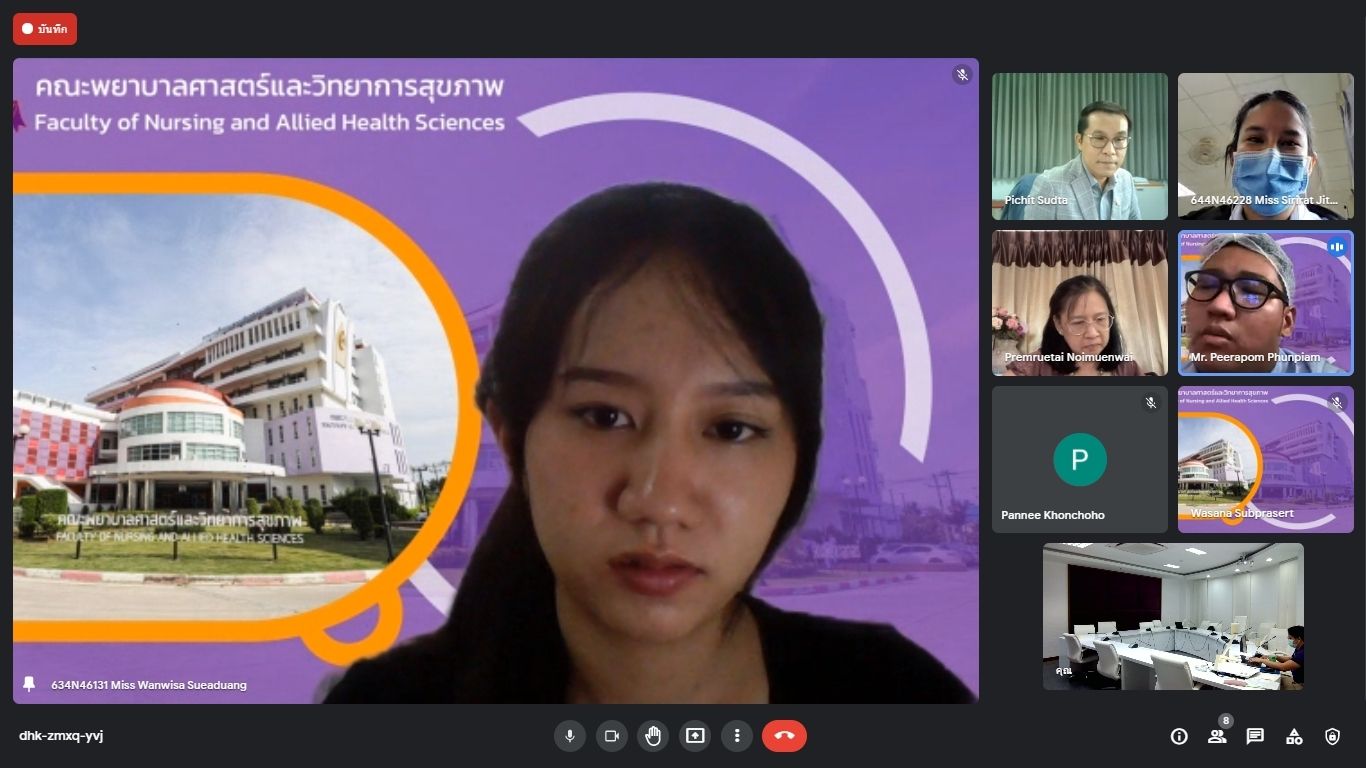Screen dimensions: 1366x768
Task: Open the activities shapes icon
Action: (1294, 736)
